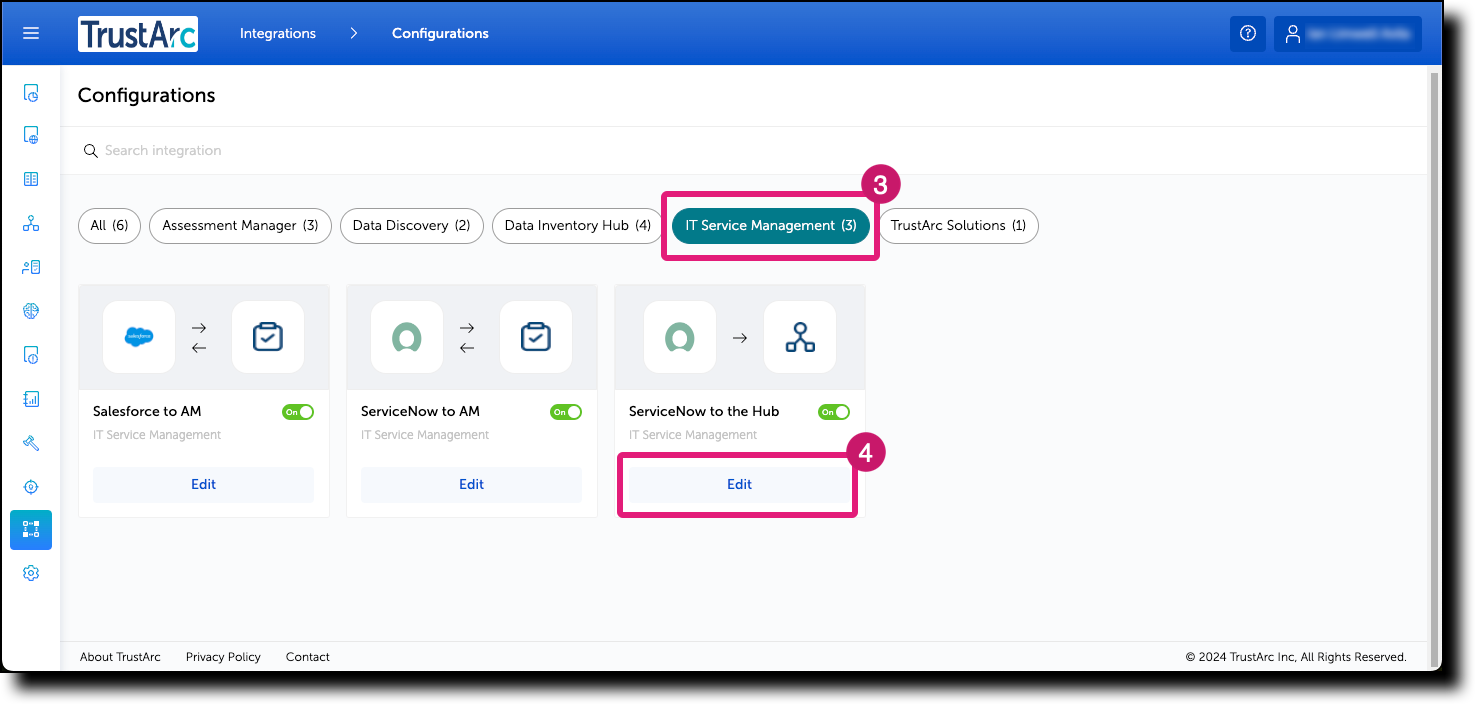Viewport: 1475px width, 704px height.
Task: Click Edit on ServiceNow to the Hub
Action: click(738, 484)
